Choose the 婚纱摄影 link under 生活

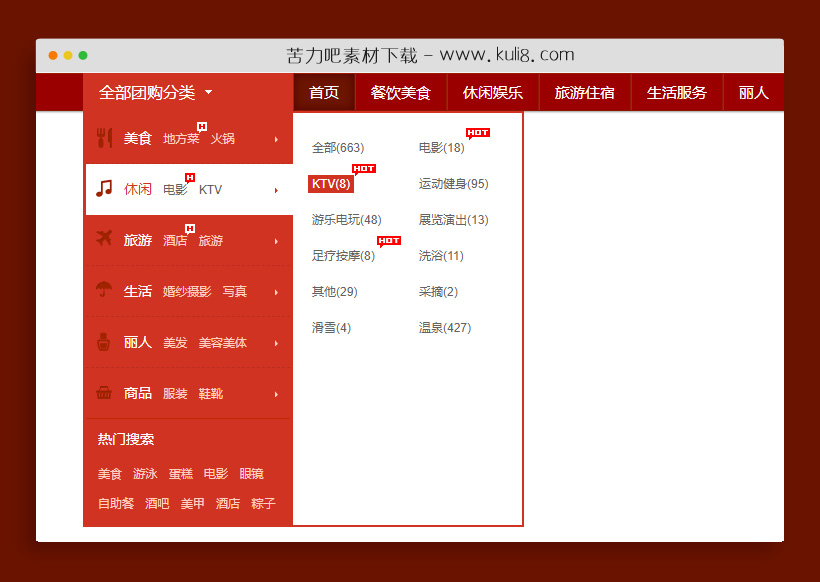(187, 292)
